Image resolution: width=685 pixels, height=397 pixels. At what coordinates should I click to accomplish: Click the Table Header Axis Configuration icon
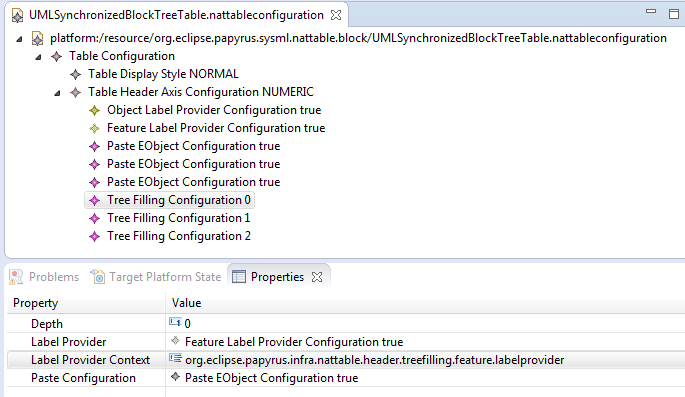tap(75, 92)
